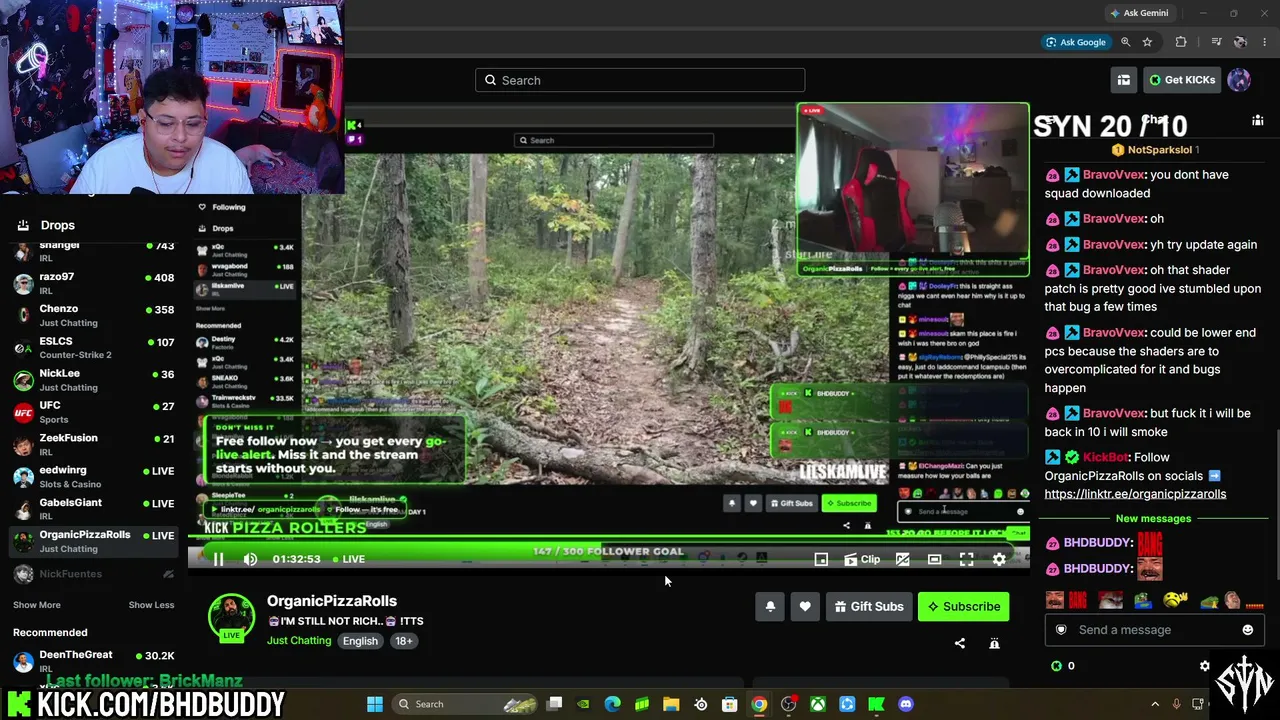
Task: Open ZeekFusion IRL channel
Action: point(95,444)
